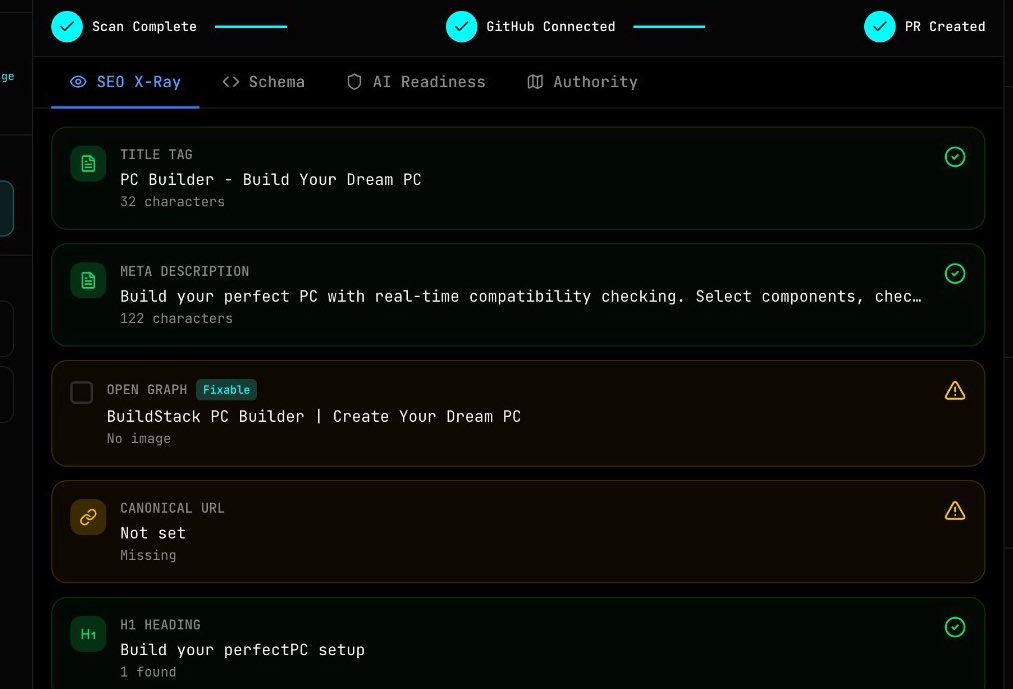Image resolution: width=1013 pixels, height=689 pixels.
Task: Click the '122 characters' text
Action: coord(176,319)
